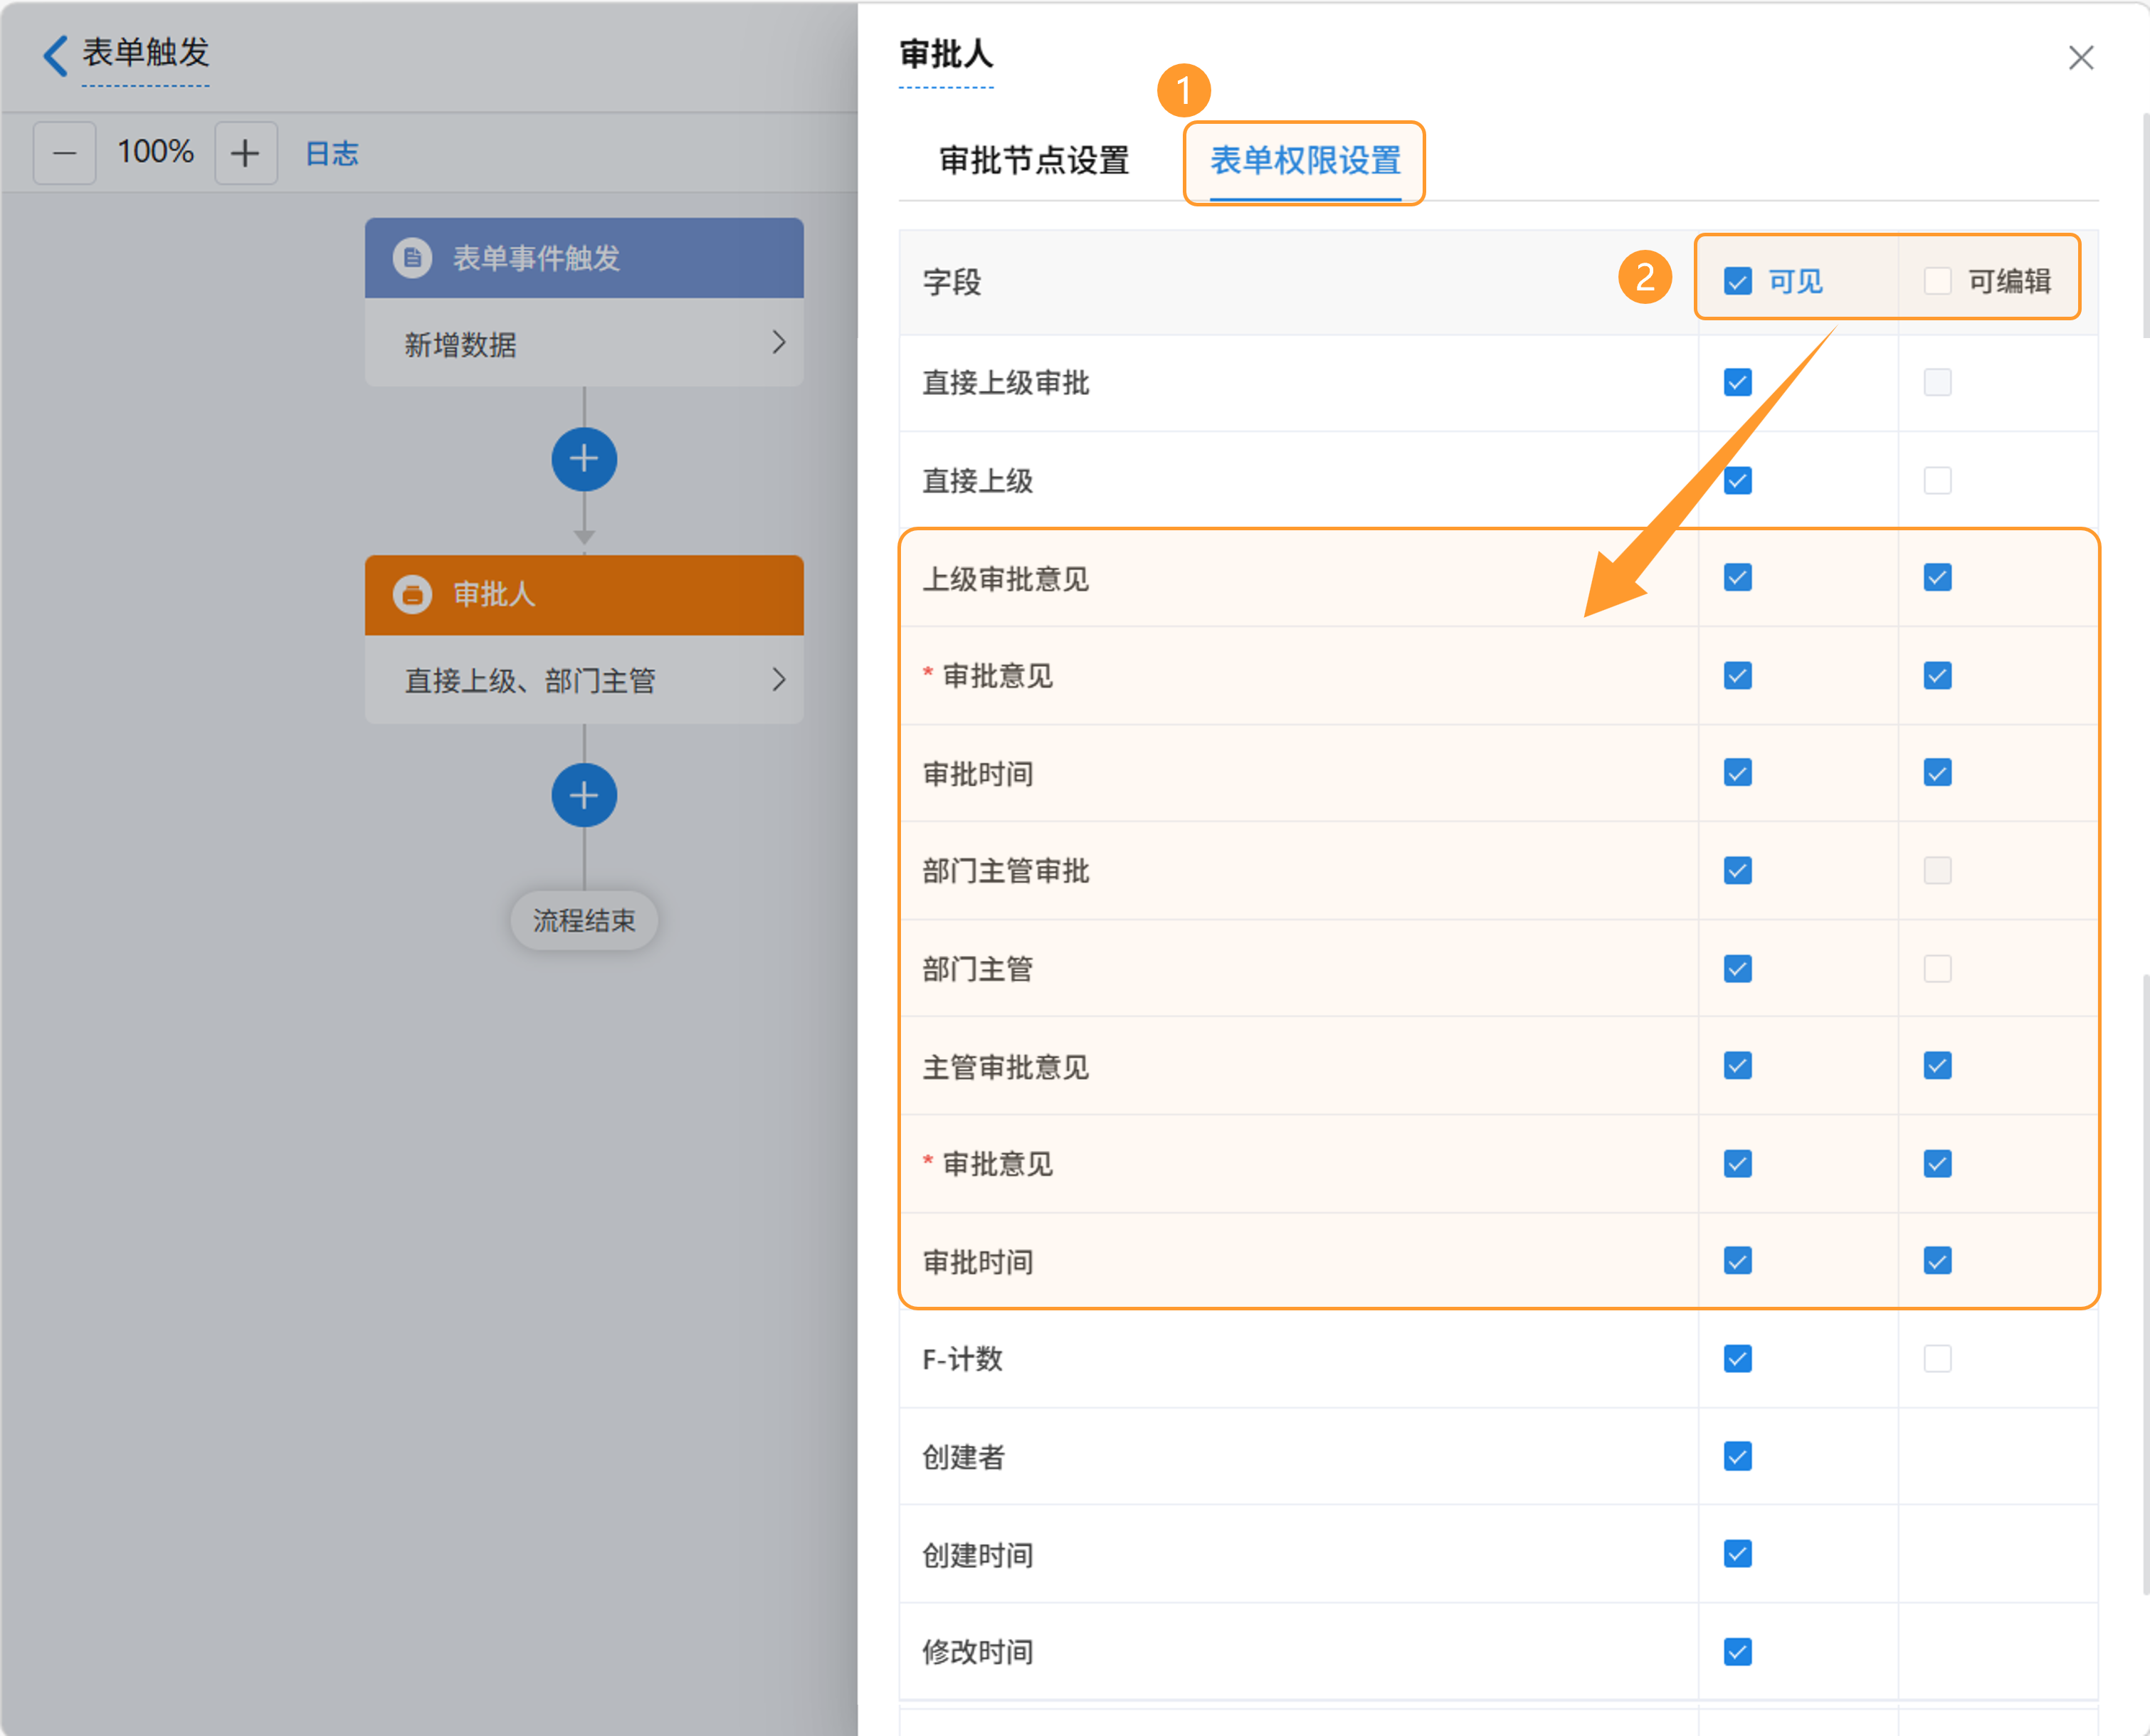Zoom in with the plus button

245,153
